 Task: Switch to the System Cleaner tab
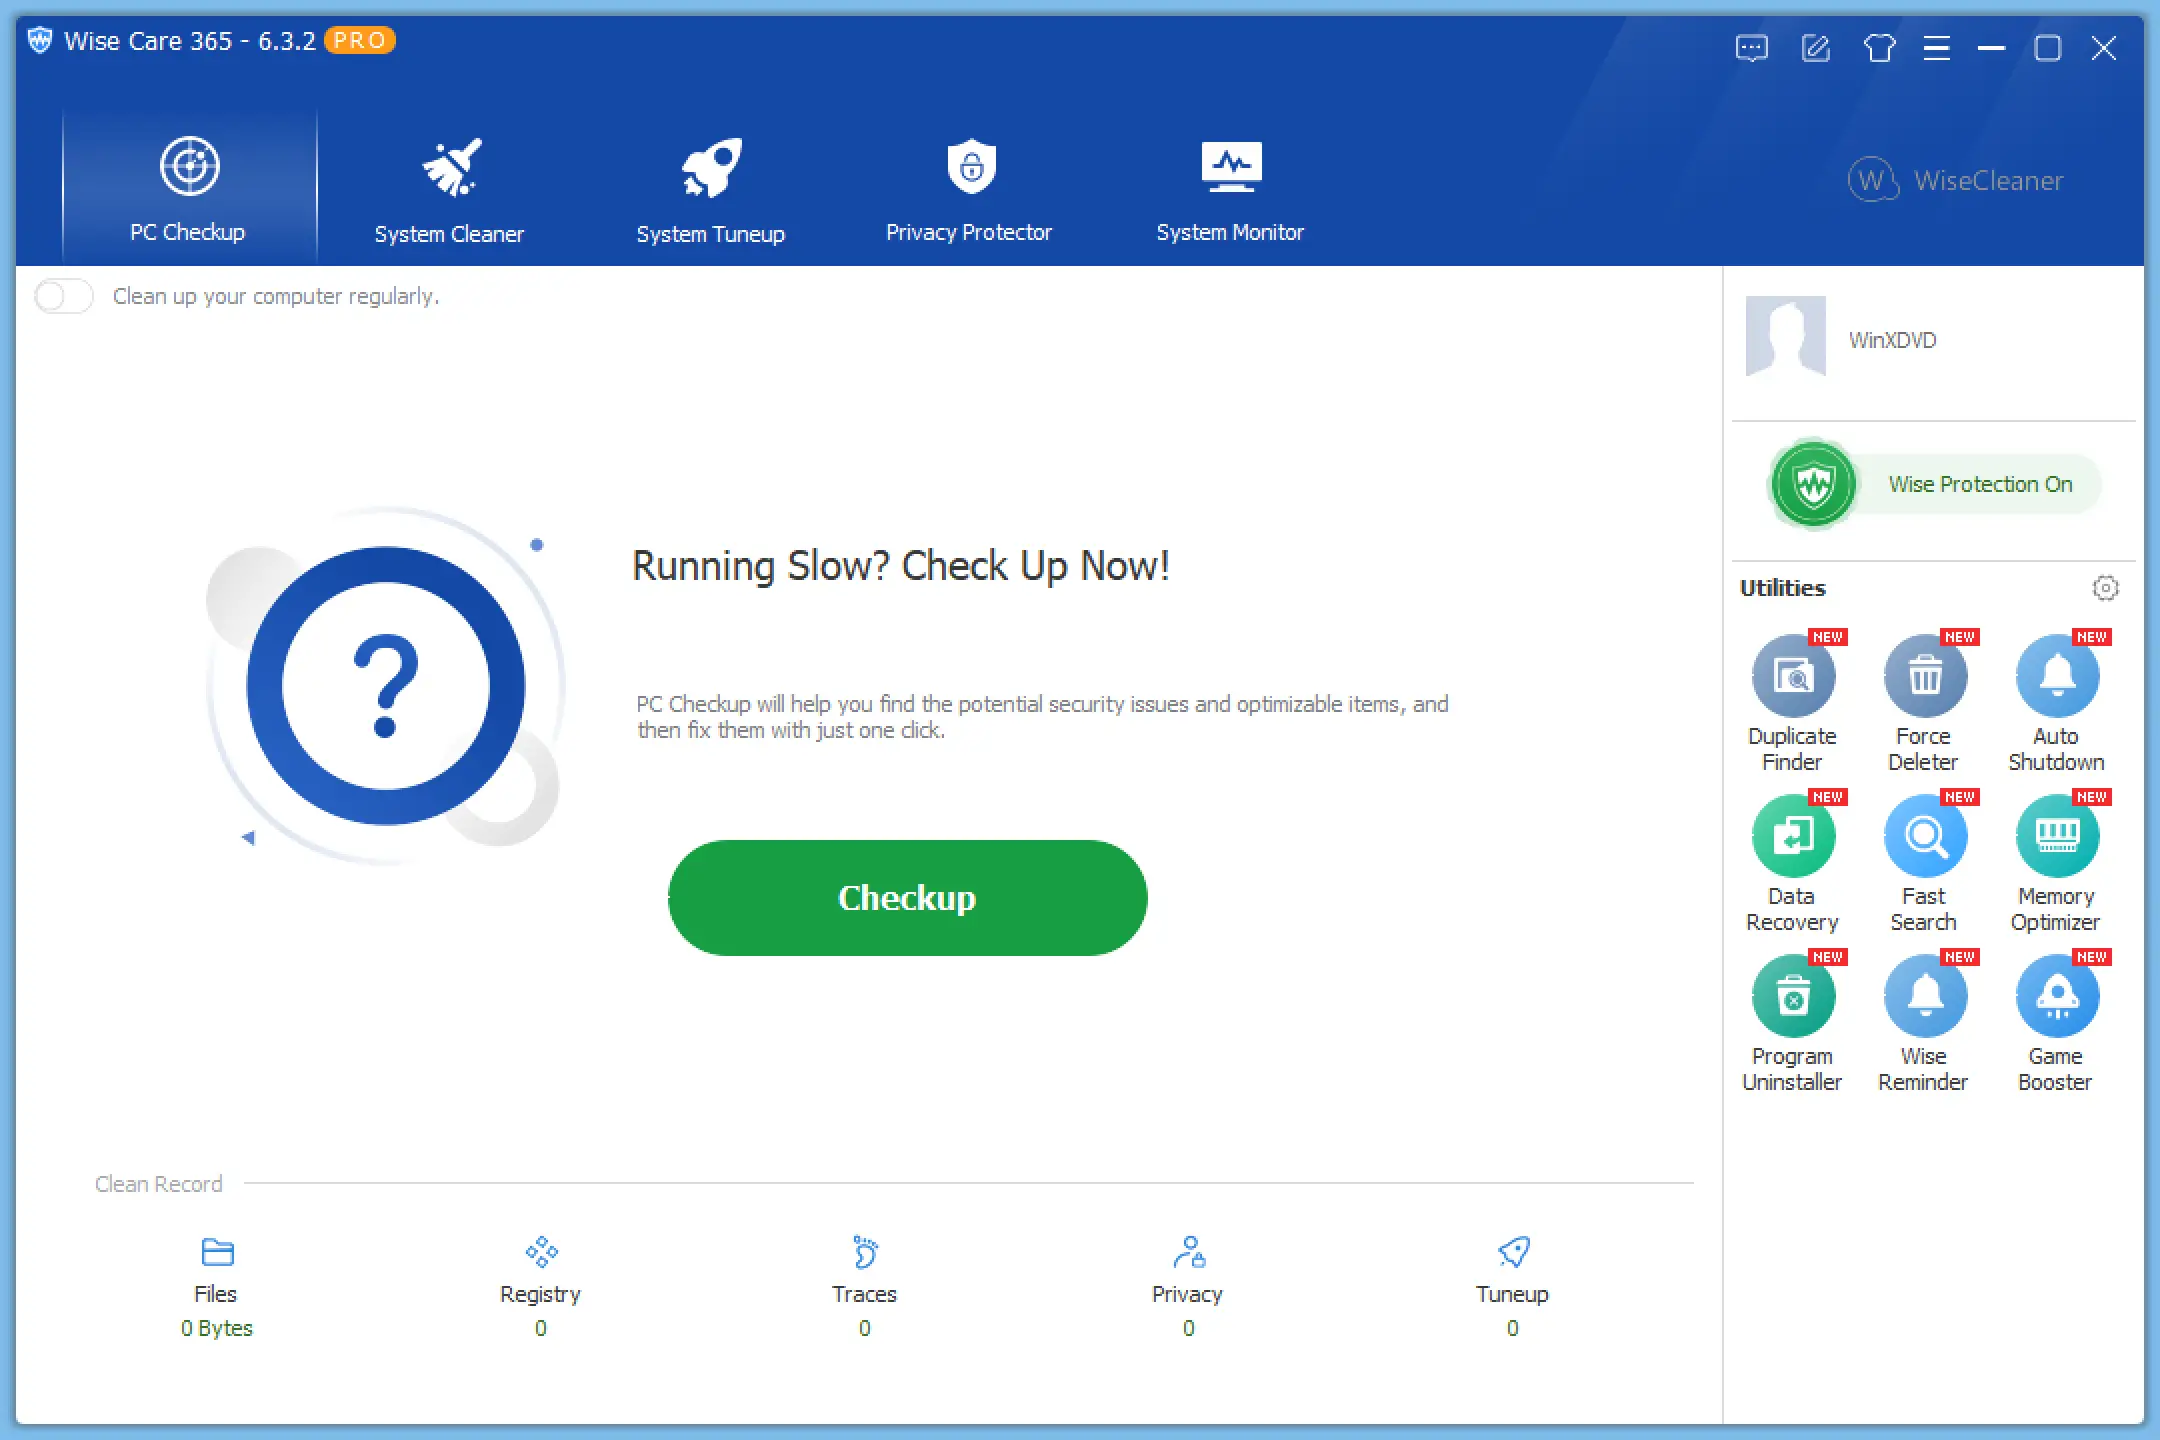[450, 180]
